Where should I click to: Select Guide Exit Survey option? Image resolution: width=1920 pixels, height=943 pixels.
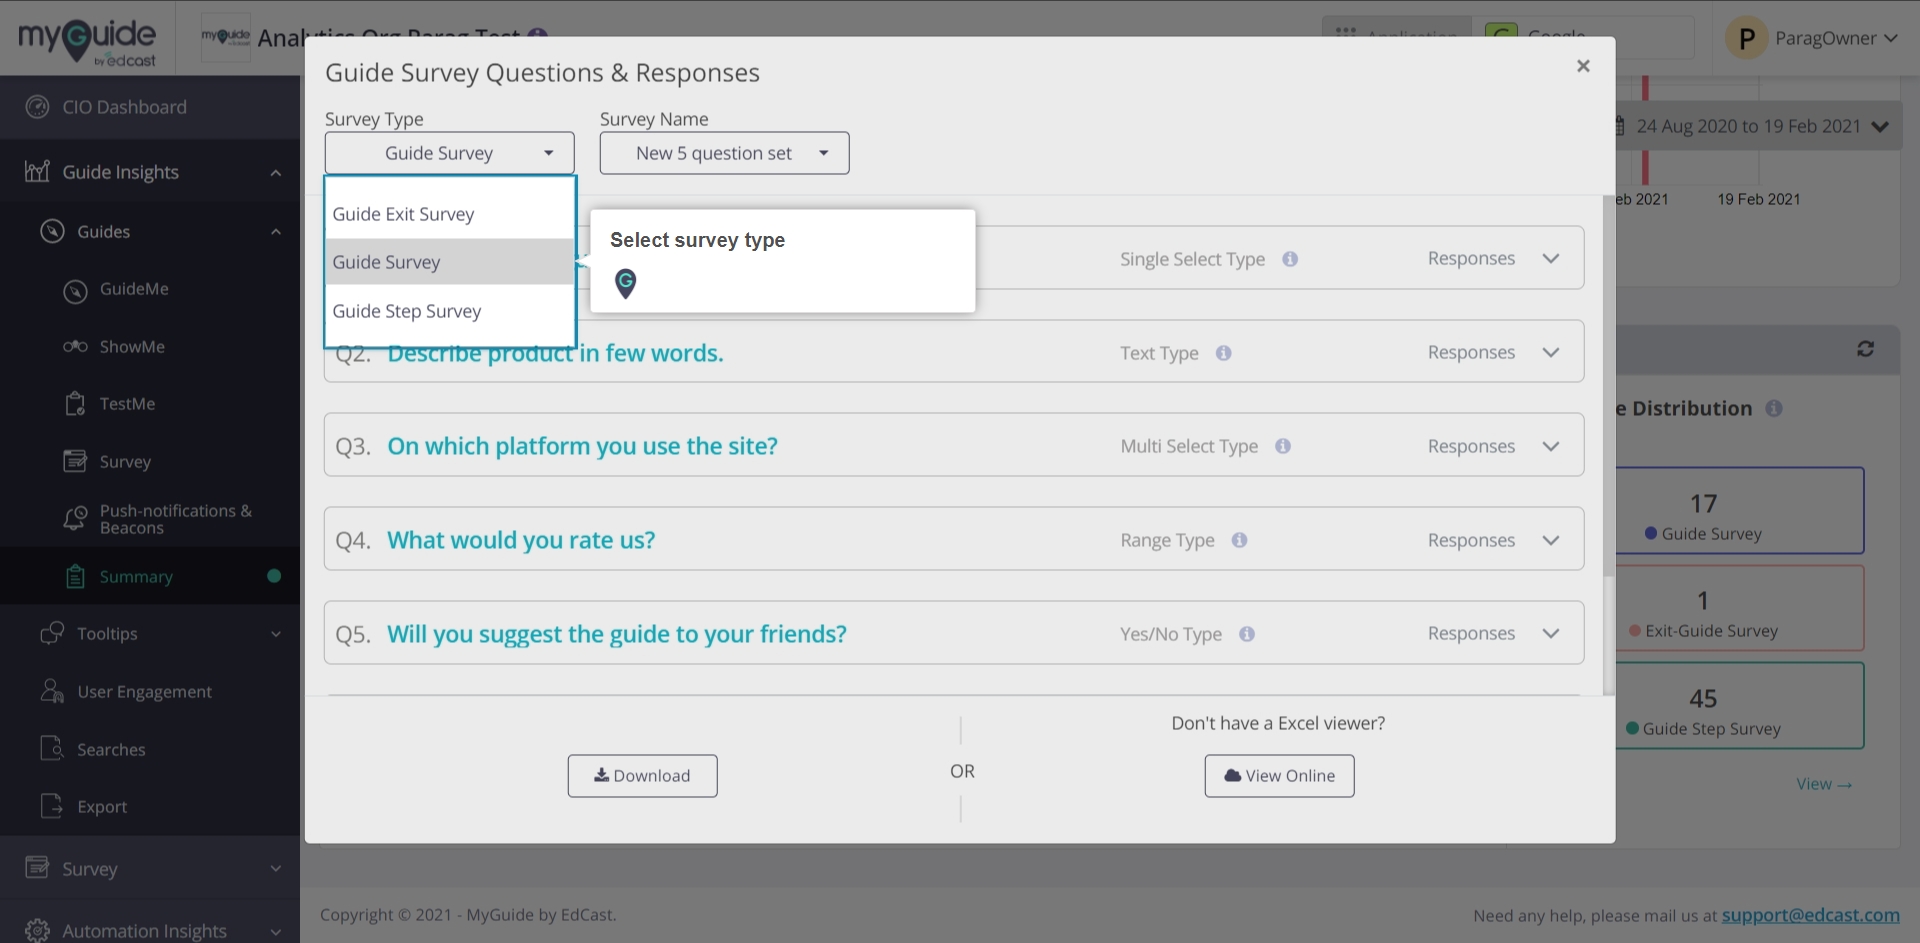click(x=450, y=214)
